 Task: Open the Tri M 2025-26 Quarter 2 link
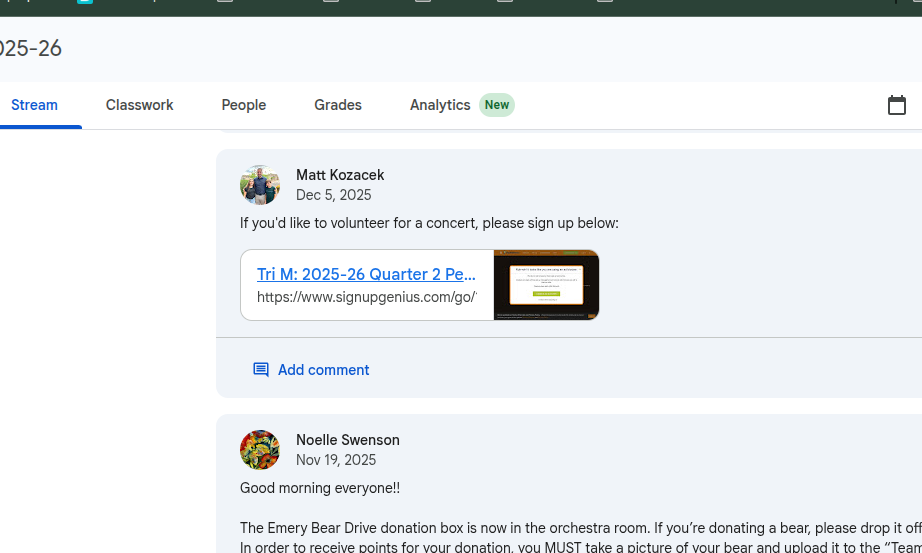[366, 274]
